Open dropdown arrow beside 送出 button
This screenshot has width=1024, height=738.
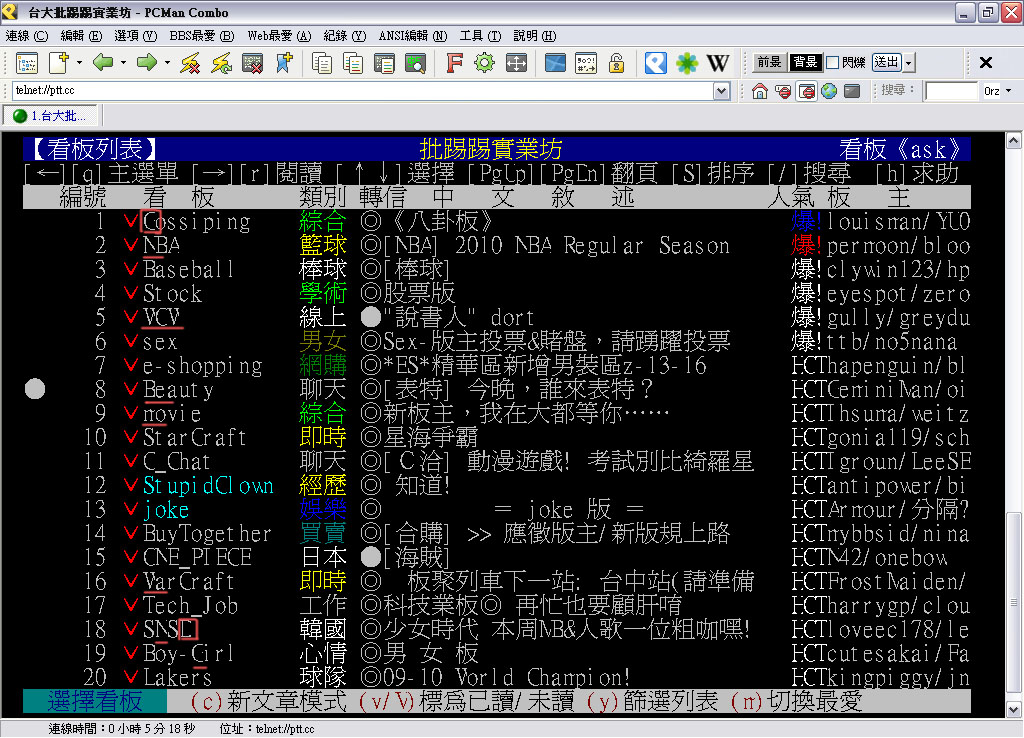(x=909, y=63)
